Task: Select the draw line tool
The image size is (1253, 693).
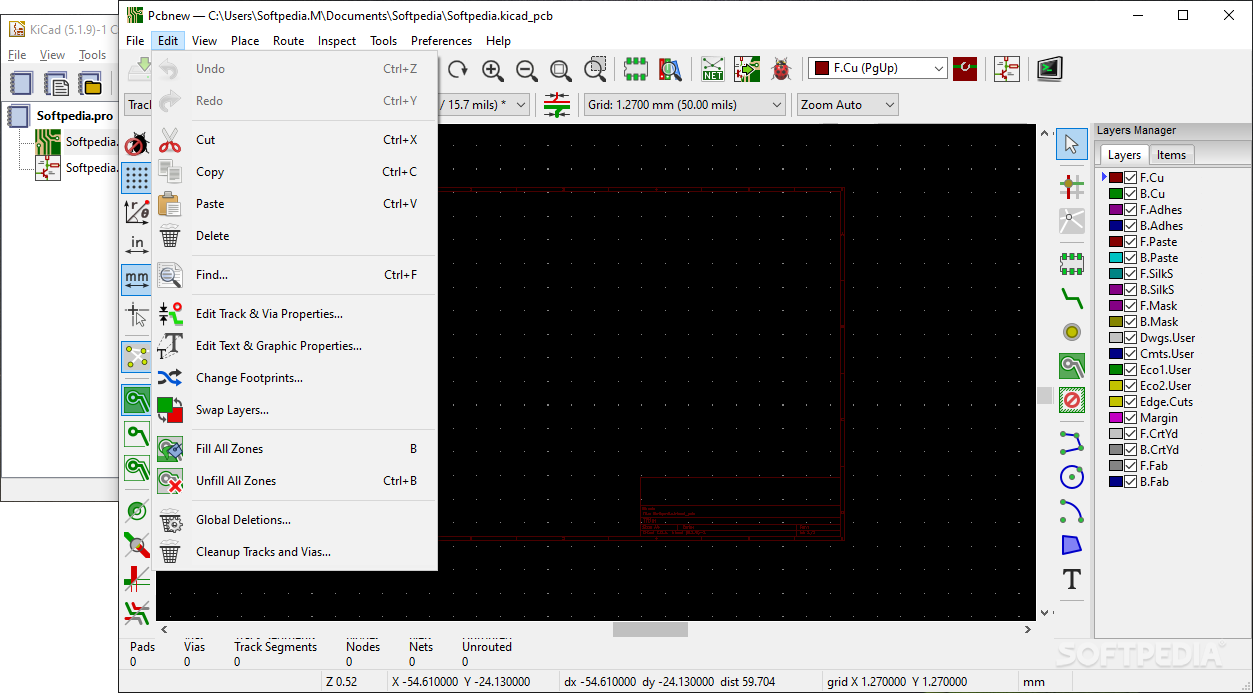Action: click(x=1072, y=443)
